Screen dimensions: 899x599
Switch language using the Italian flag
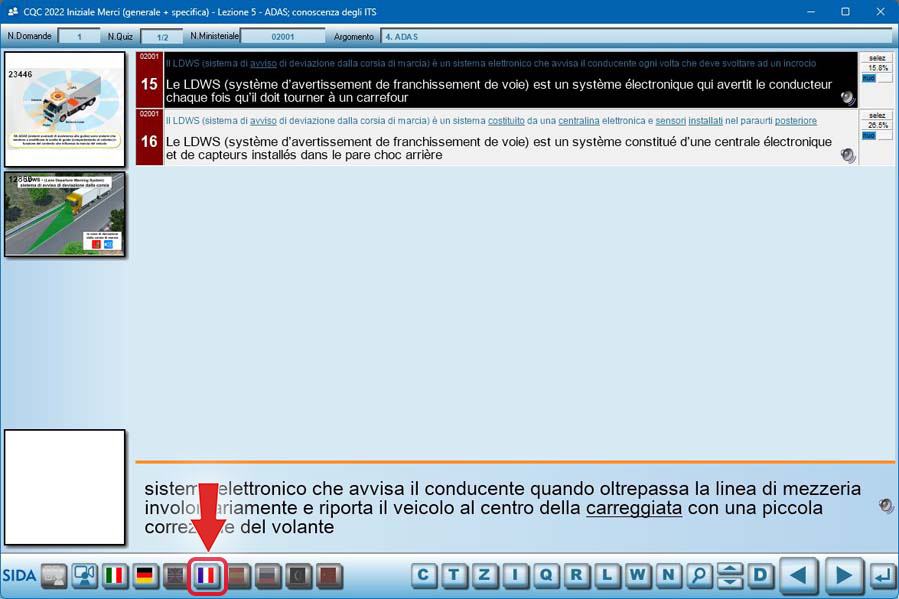click(115, 576)
